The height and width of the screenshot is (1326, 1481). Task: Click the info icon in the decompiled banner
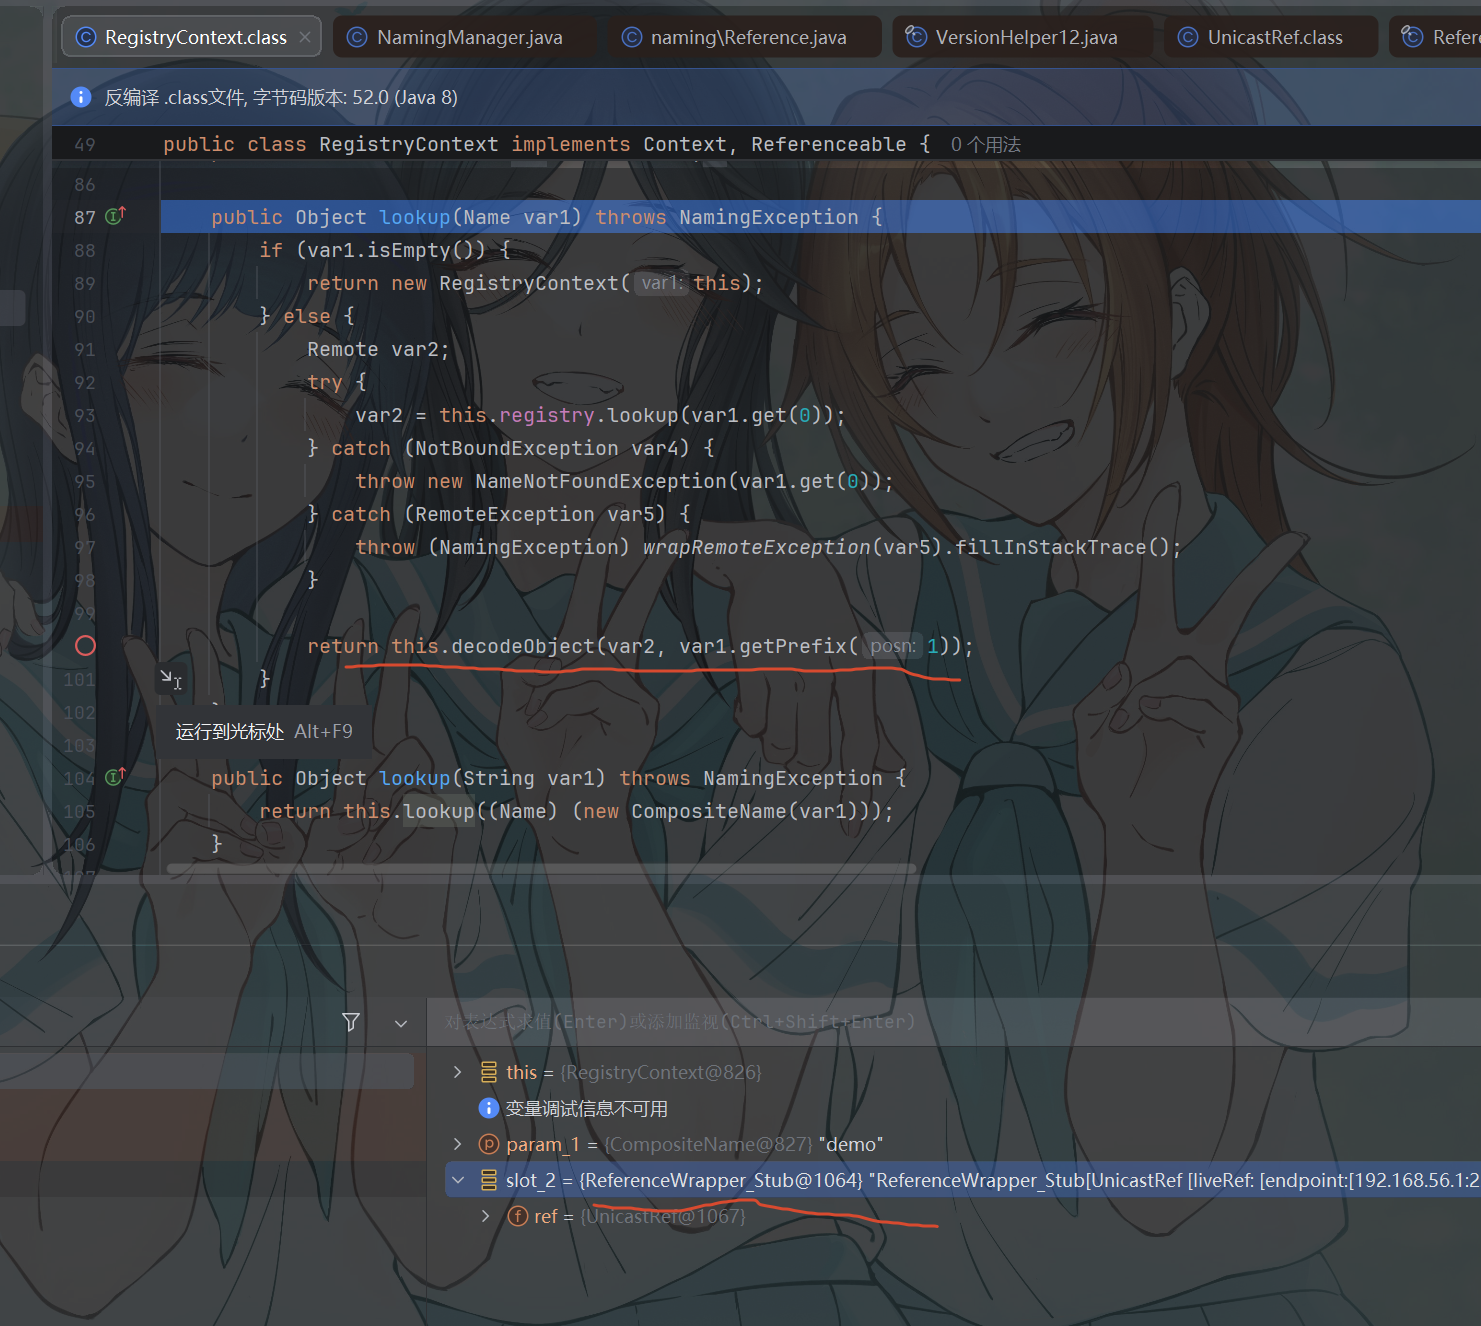[81, 97]
